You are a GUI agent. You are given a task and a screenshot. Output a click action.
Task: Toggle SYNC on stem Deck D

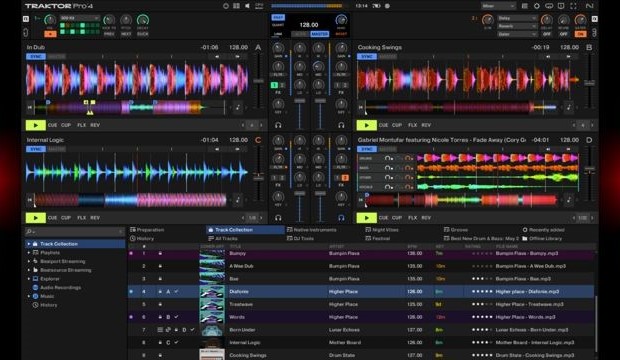367,149
